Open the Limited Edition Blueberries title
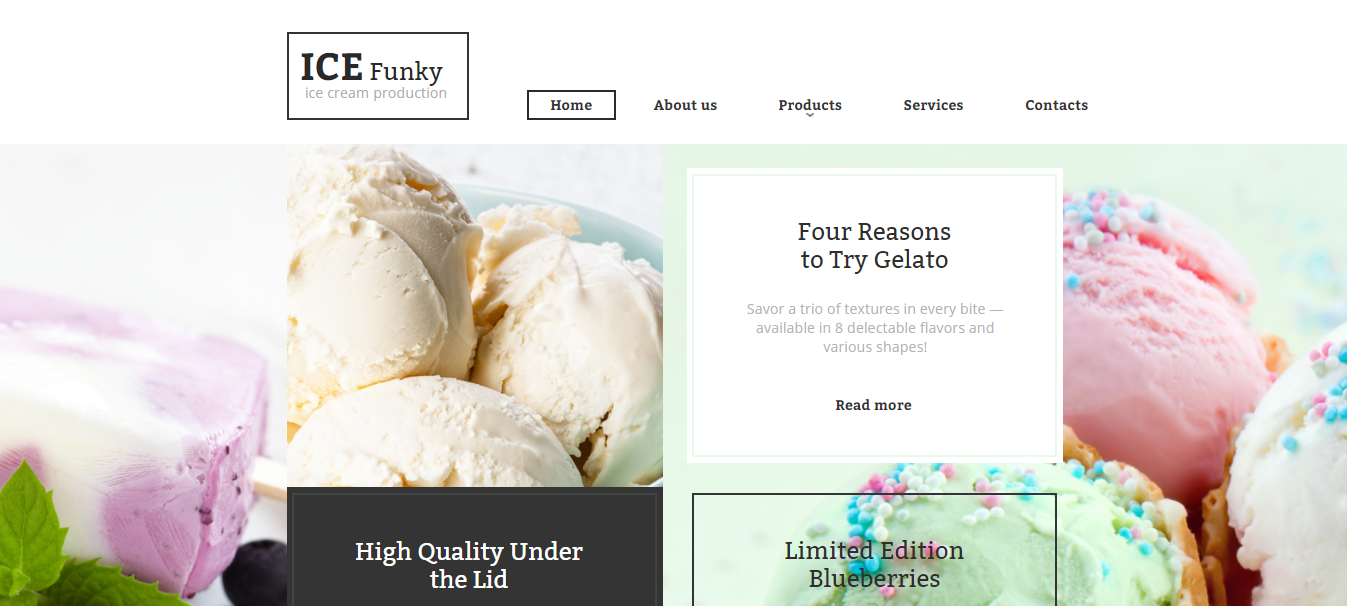Image resolution: width=1347 pixels, height=606 pixels. (874, 564)
